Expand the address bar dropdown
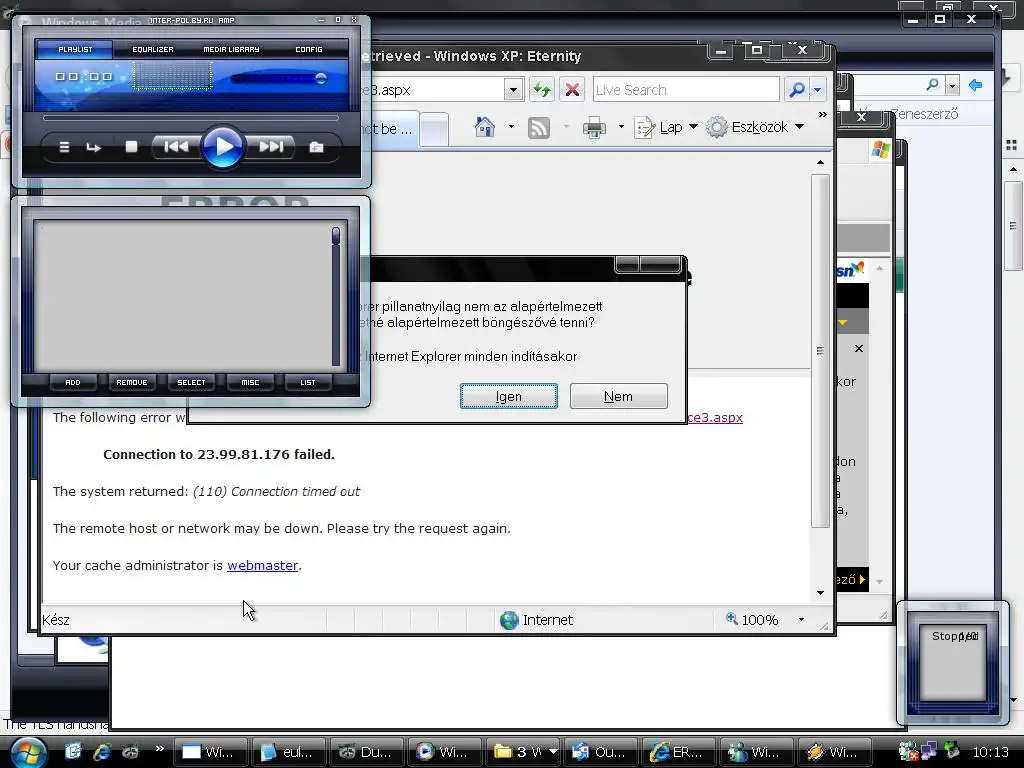1024x768 pixels. click(513, 89)
